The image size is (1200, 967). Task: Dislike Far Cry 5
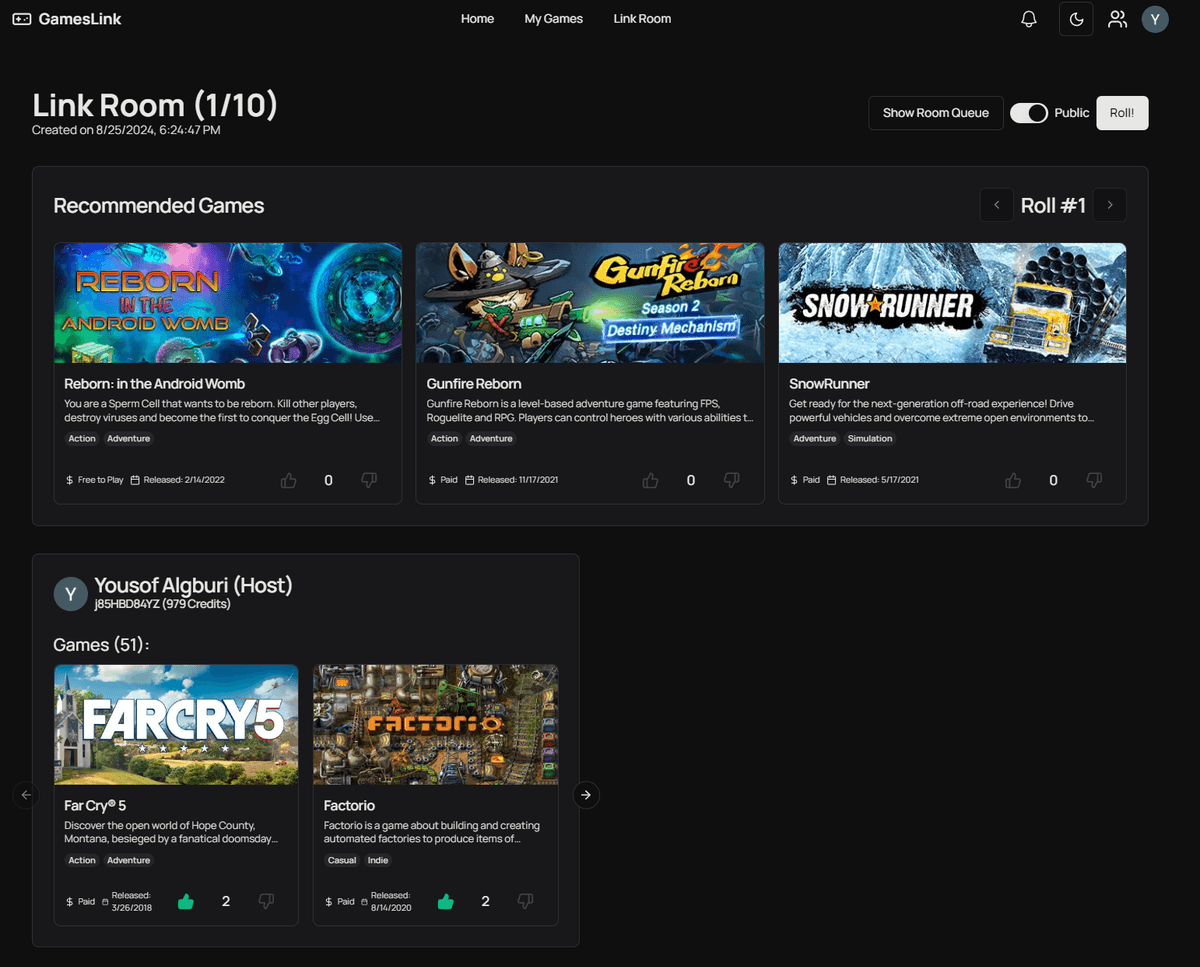[266, 901]
